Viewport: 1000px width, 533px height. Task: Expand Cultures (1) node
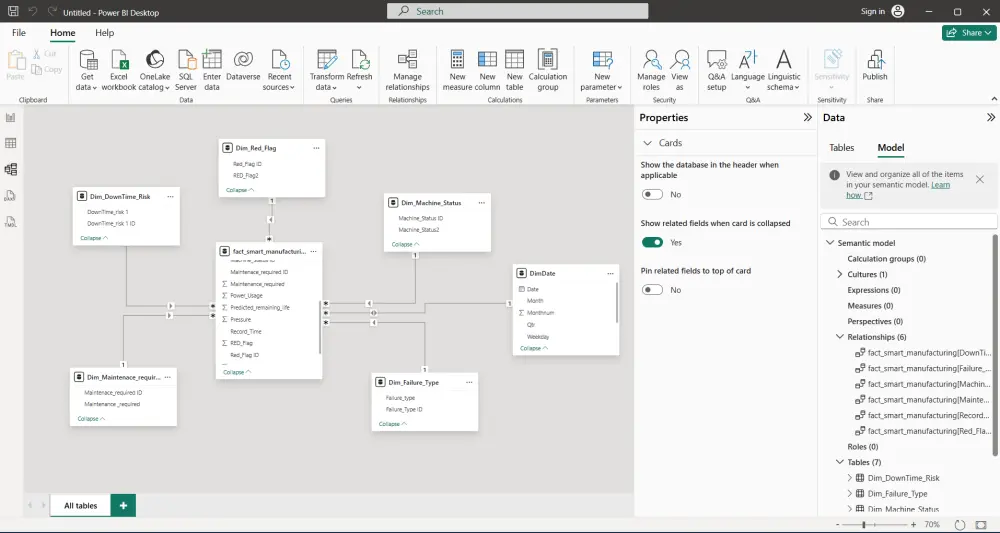click(840, 274)
